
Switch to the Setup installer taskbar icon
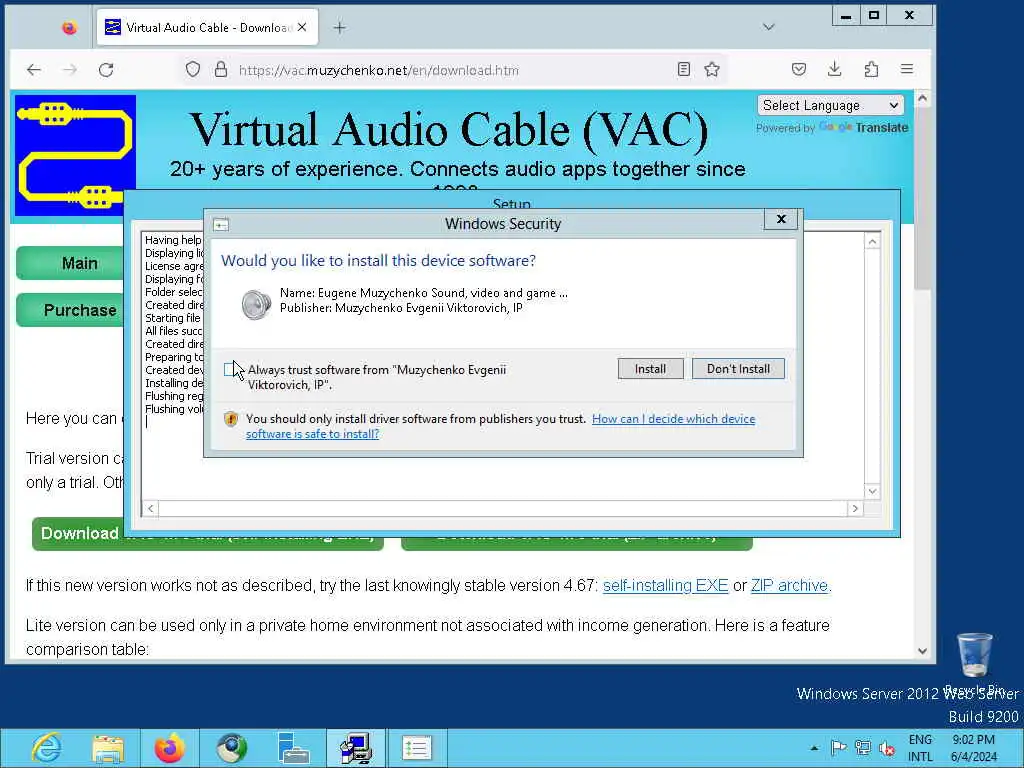356,748
